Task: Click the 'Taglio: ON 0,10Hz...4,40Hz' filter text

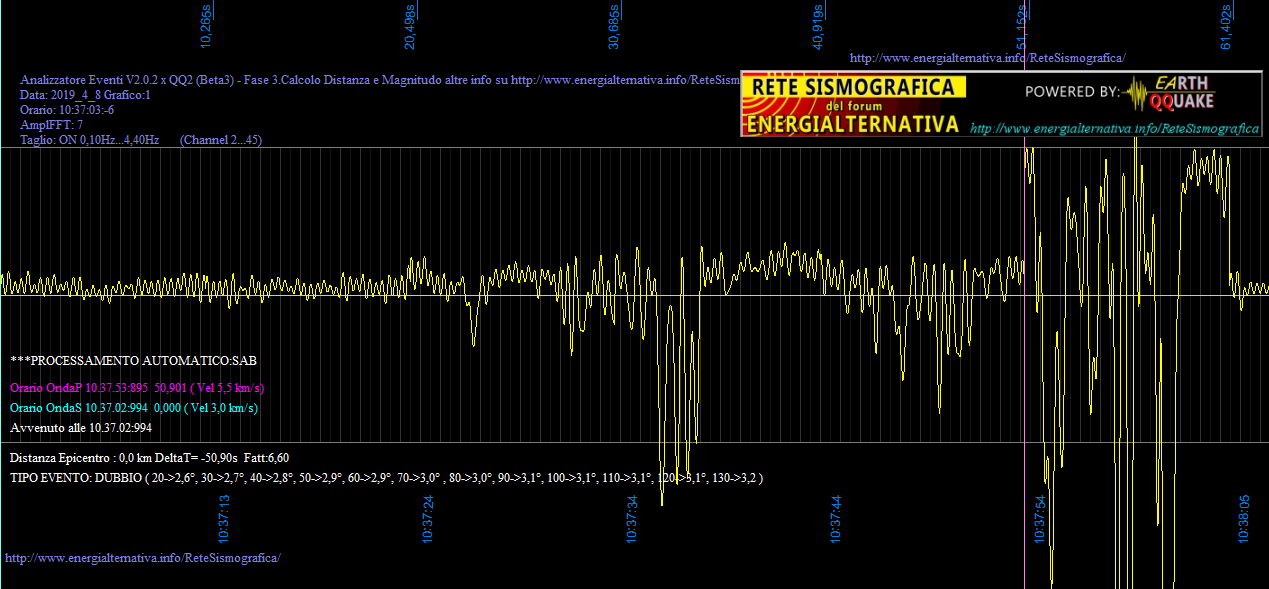Action: coord(90,141)
